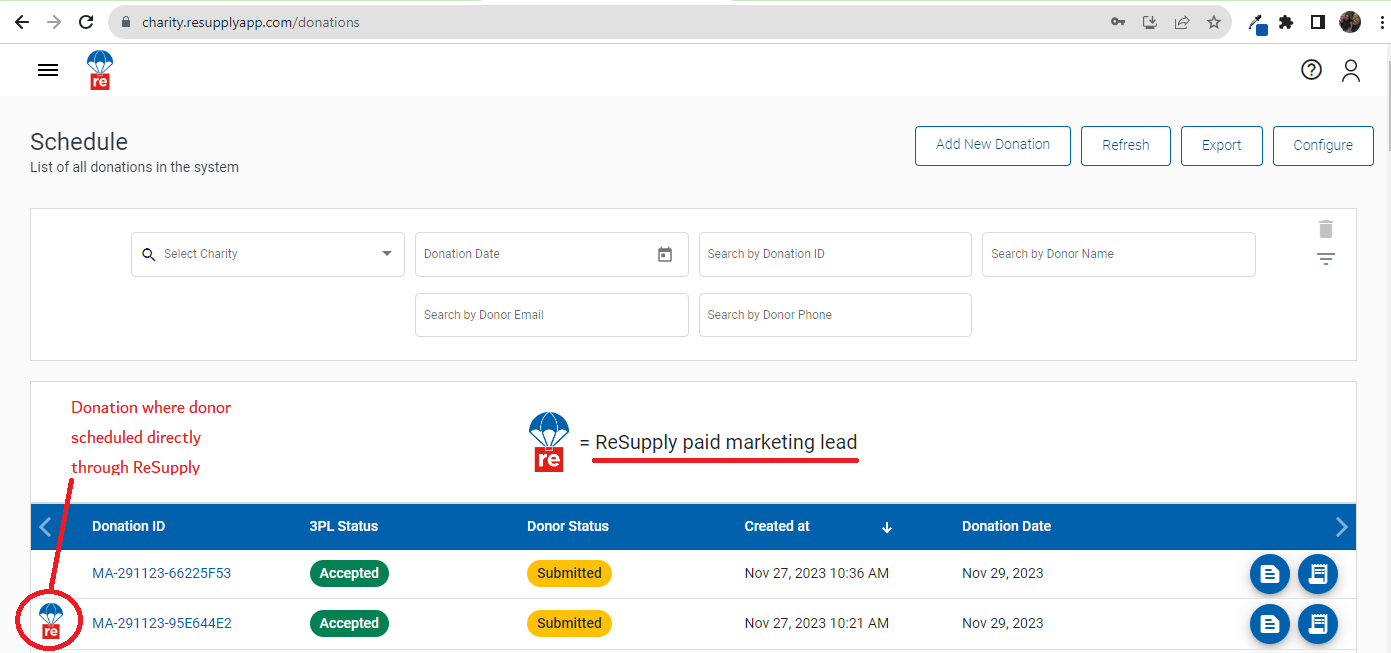
Task: Toggle the browser side panel
Action: (x=1318, y=22)
